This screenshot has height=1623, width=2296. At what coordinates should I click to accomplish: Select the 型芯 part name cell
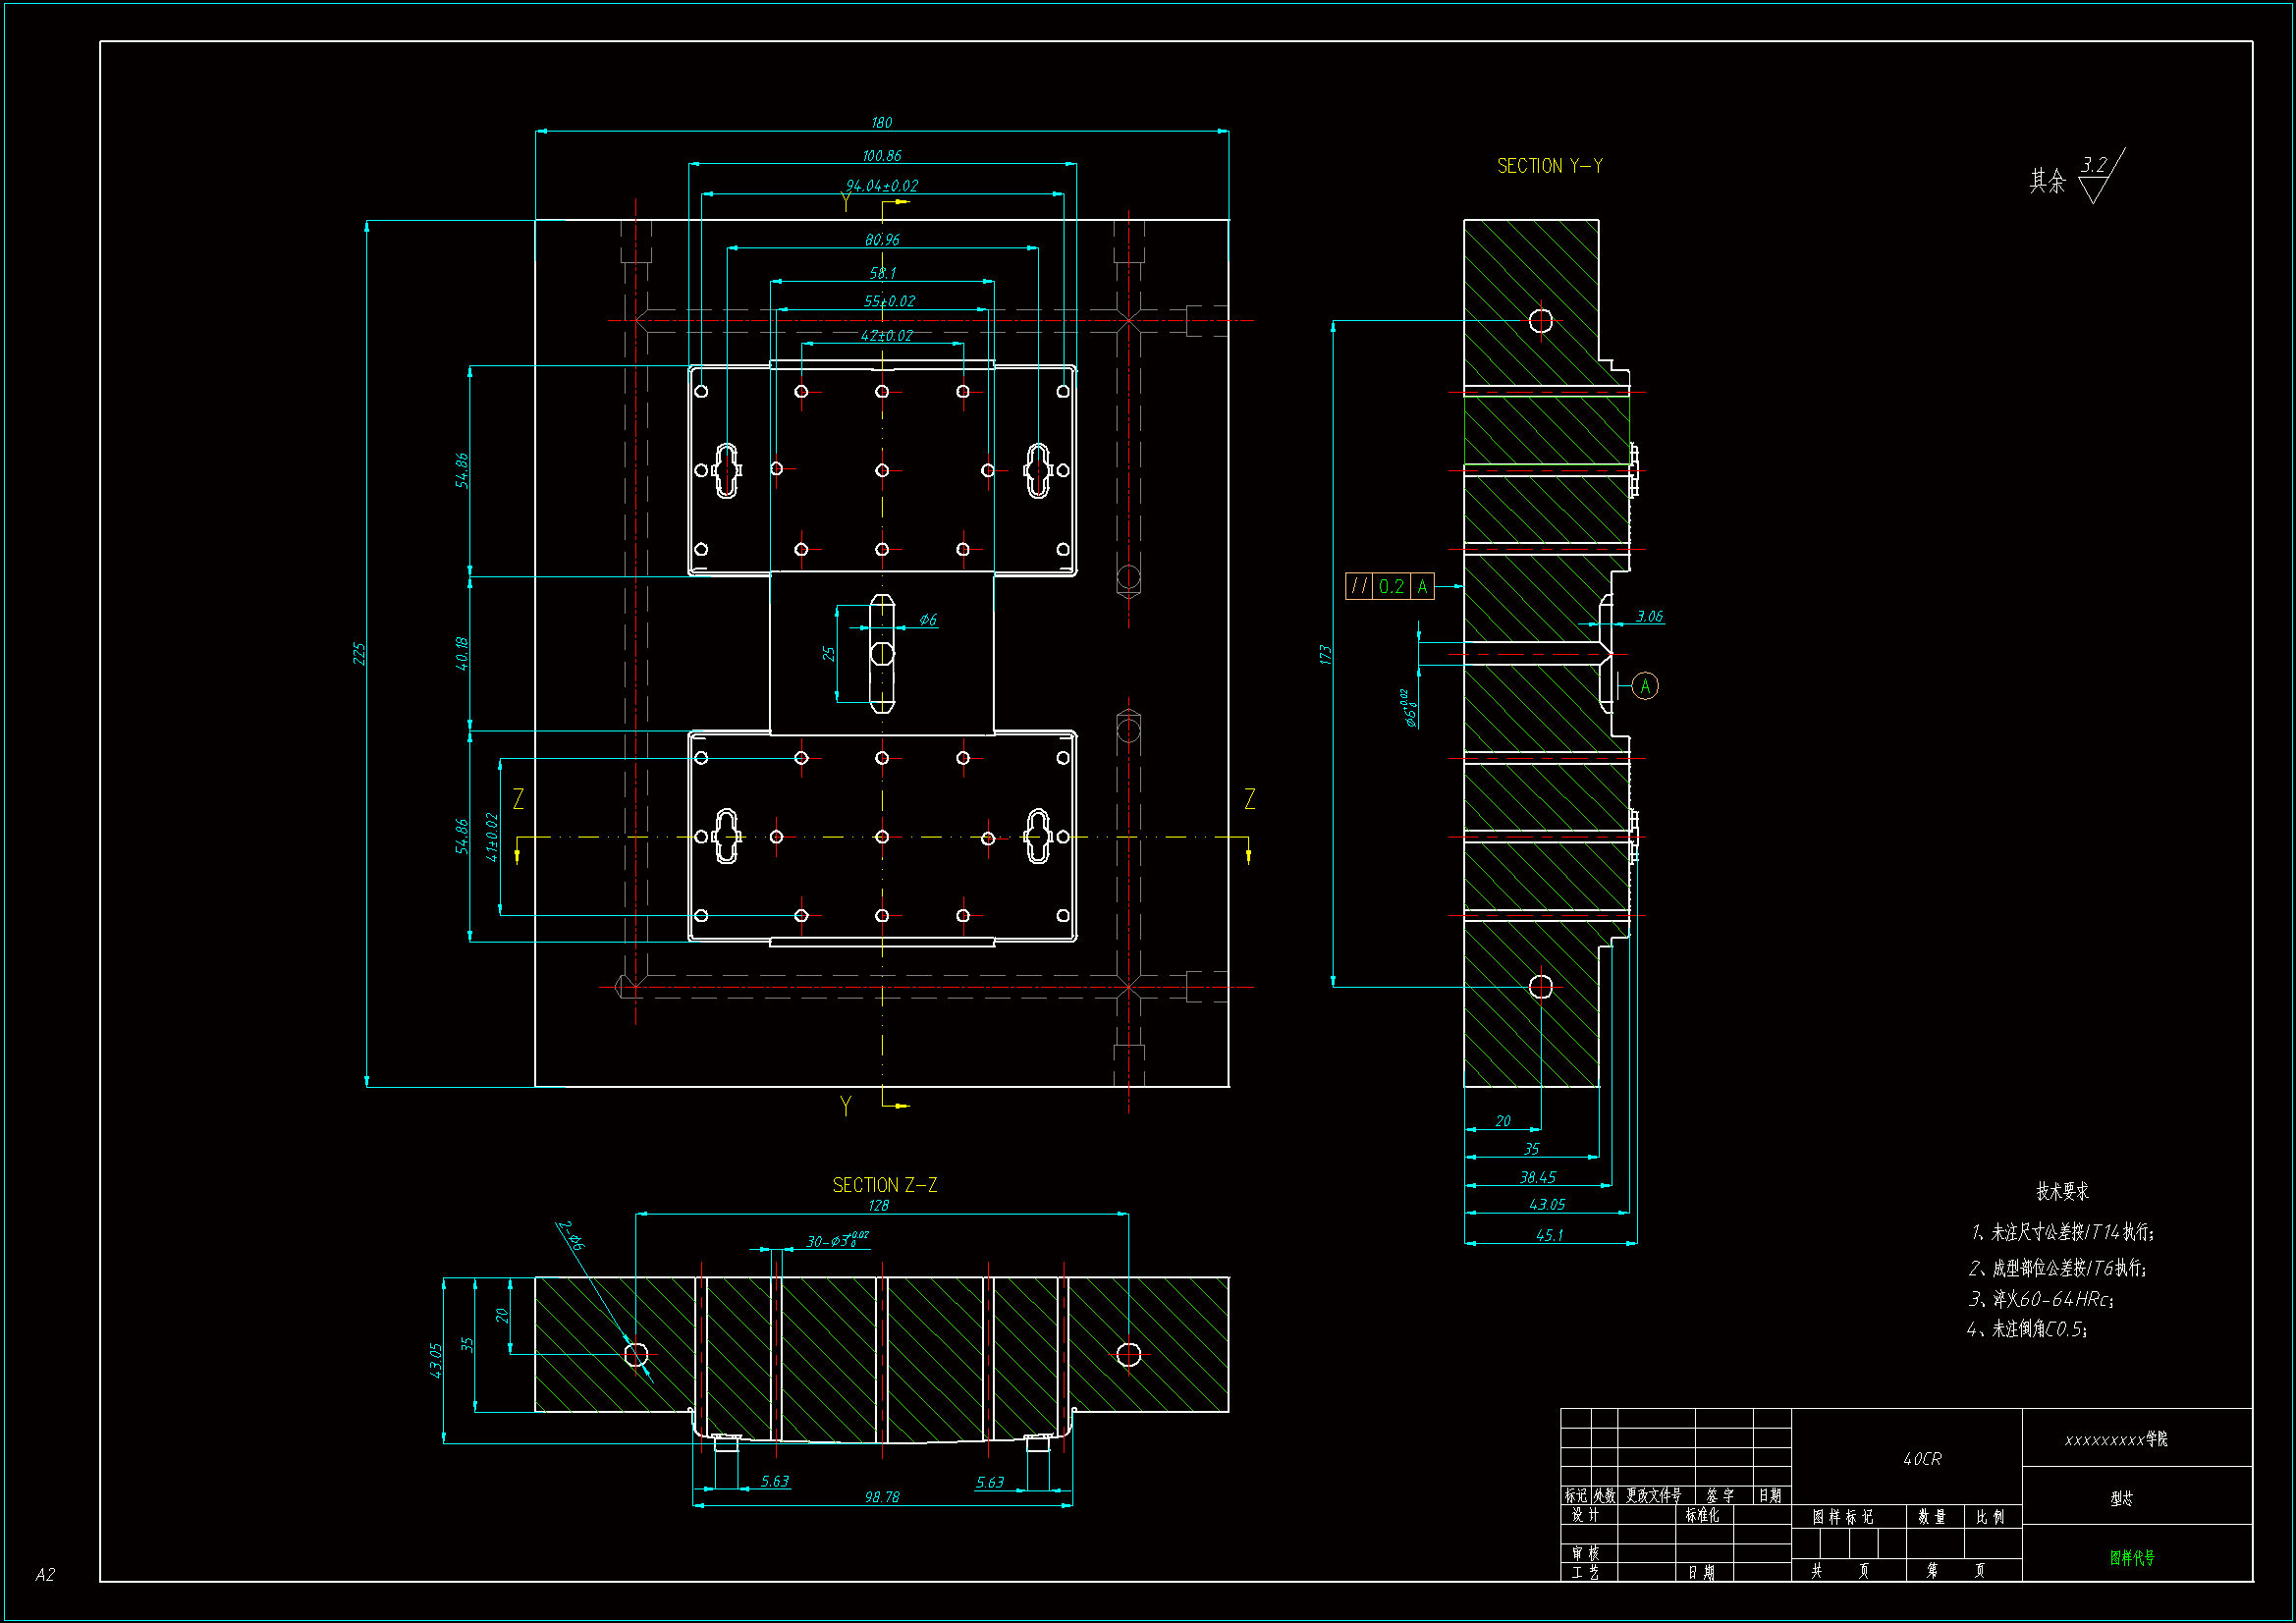point(2121,1498)
